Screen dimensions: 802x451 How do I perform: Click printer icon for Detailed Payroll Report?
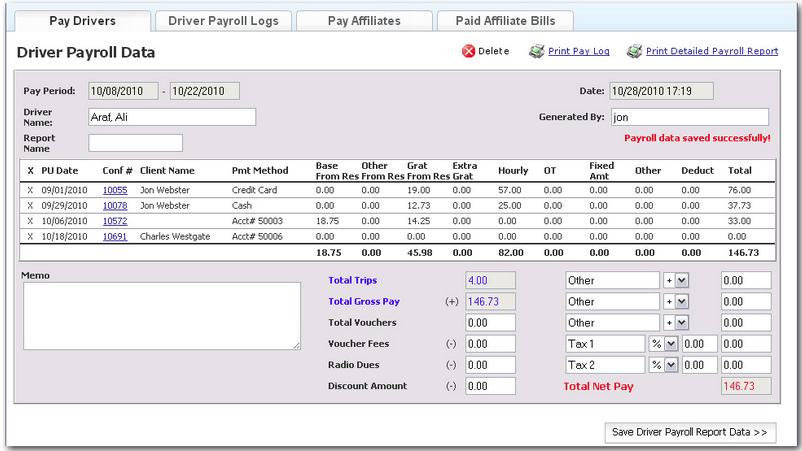(634, 51)
